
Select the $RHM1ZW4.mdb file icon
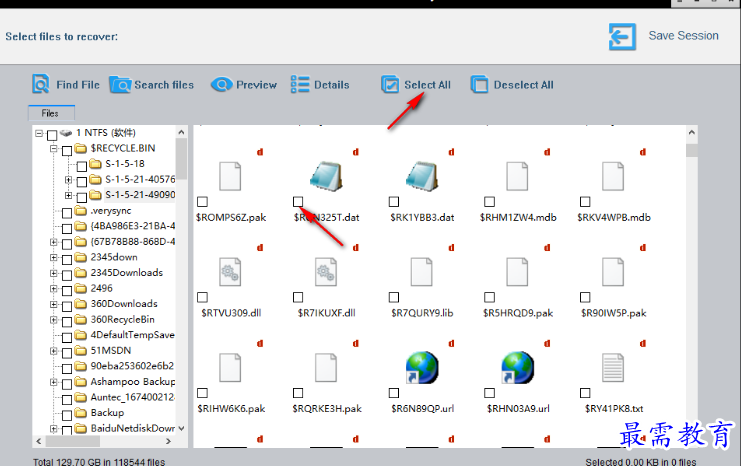(517, 176)
